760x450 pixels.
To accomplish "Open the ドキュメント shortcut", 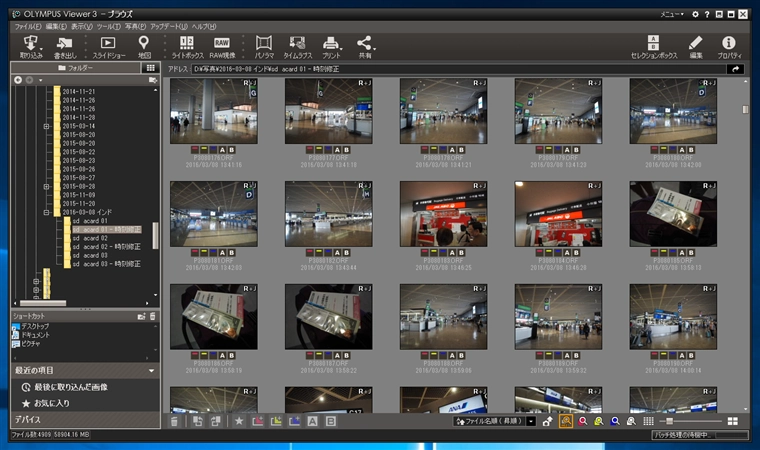I will click(x=35, y=335).
